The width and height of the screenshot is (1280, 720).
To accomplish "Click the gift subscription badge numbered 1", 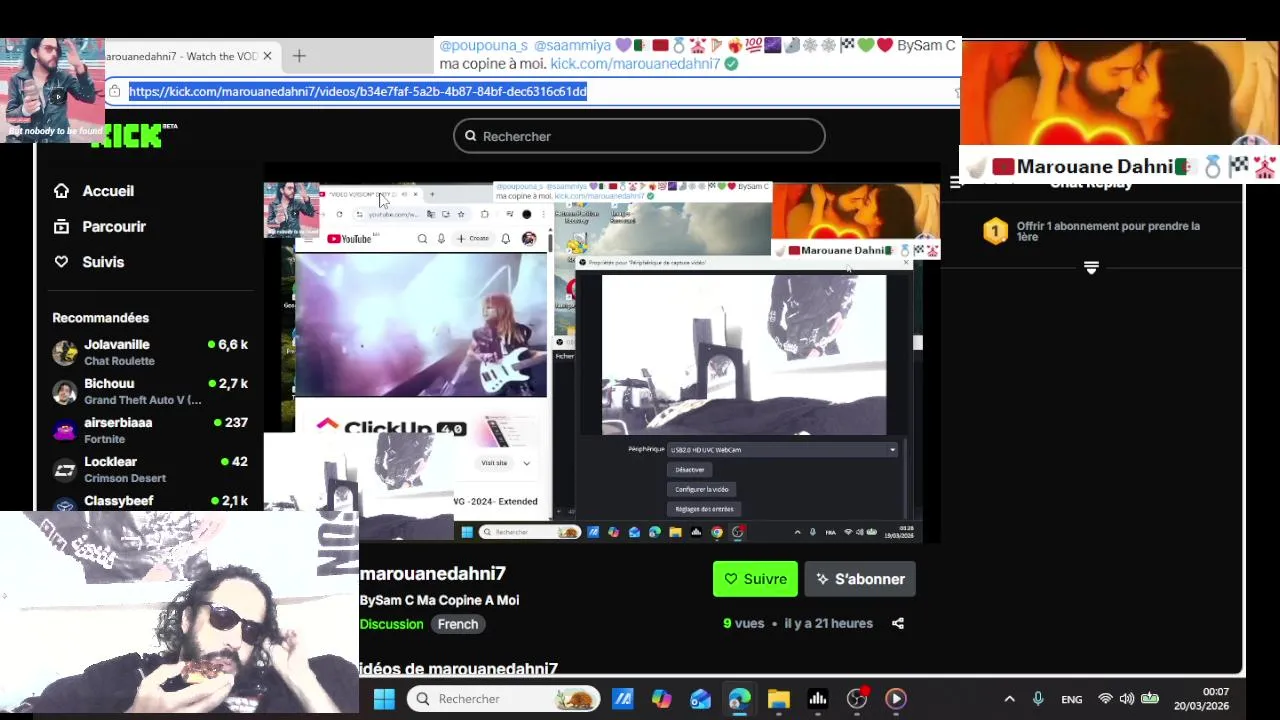I will [x=995, y=232].
